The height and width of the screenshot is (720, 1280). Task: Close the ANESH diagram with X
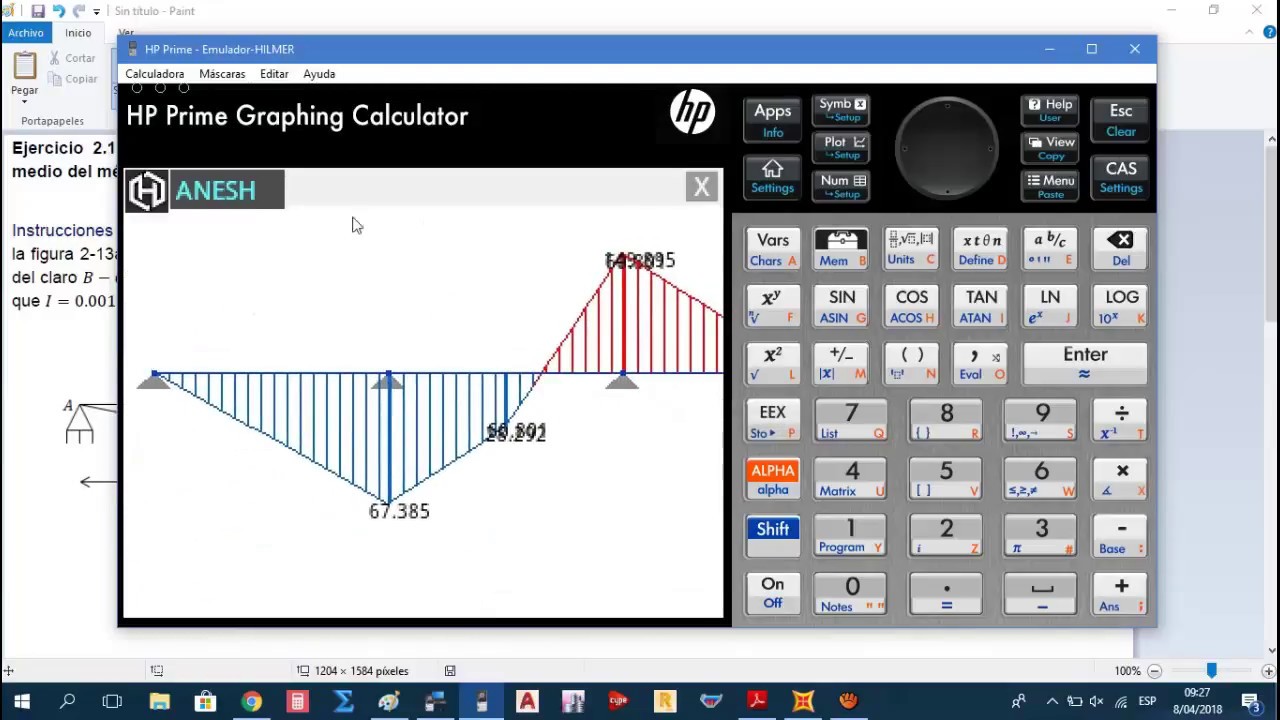click(x=701, y=187)
